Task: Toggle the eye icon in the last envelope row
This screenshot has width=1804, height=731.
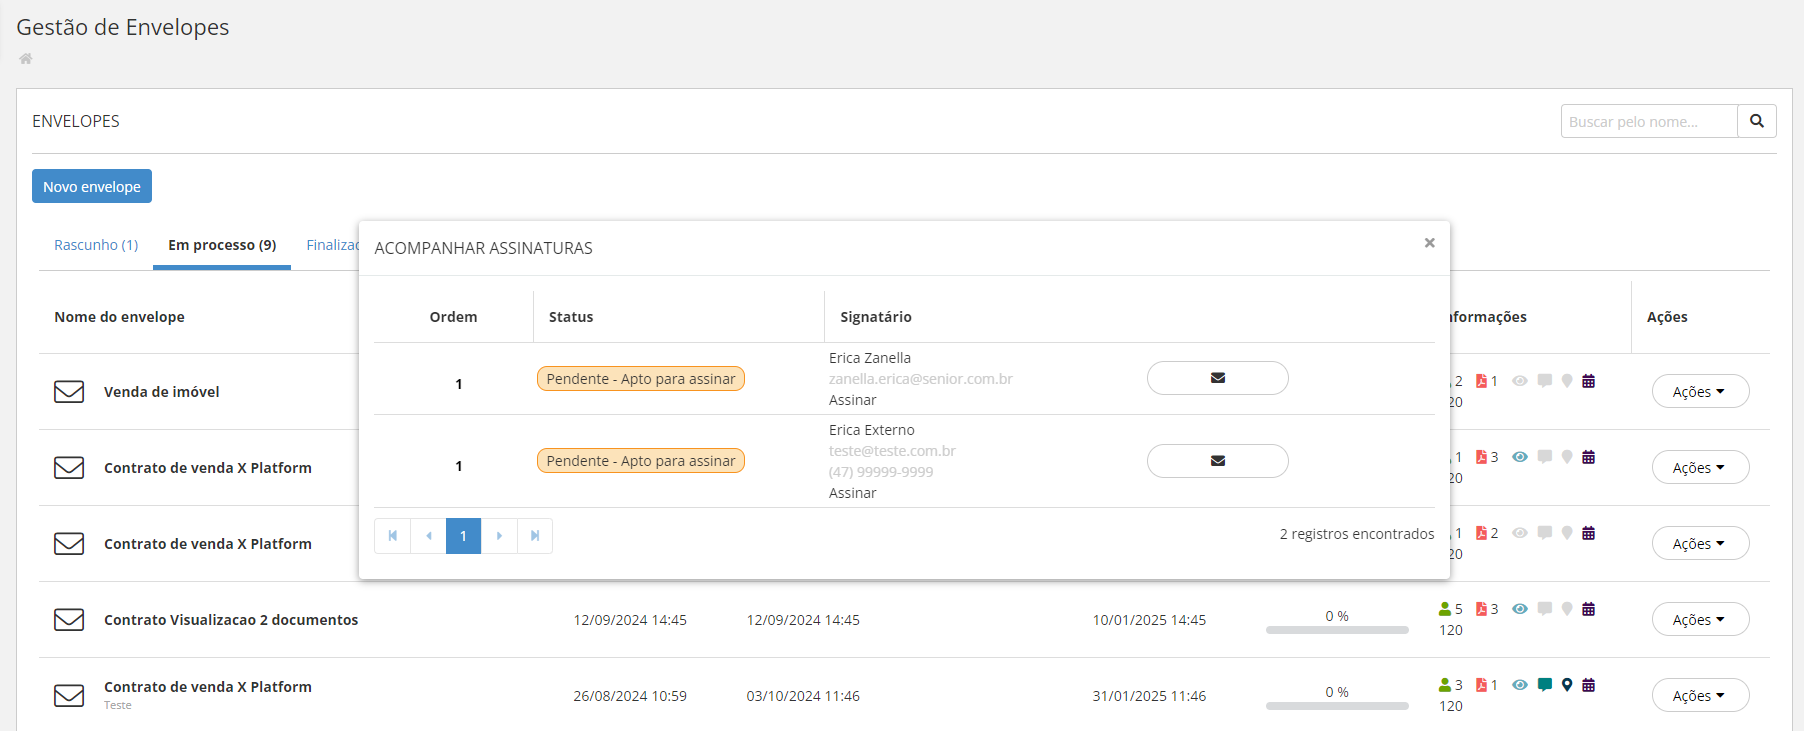Action: coord(1520,685)
